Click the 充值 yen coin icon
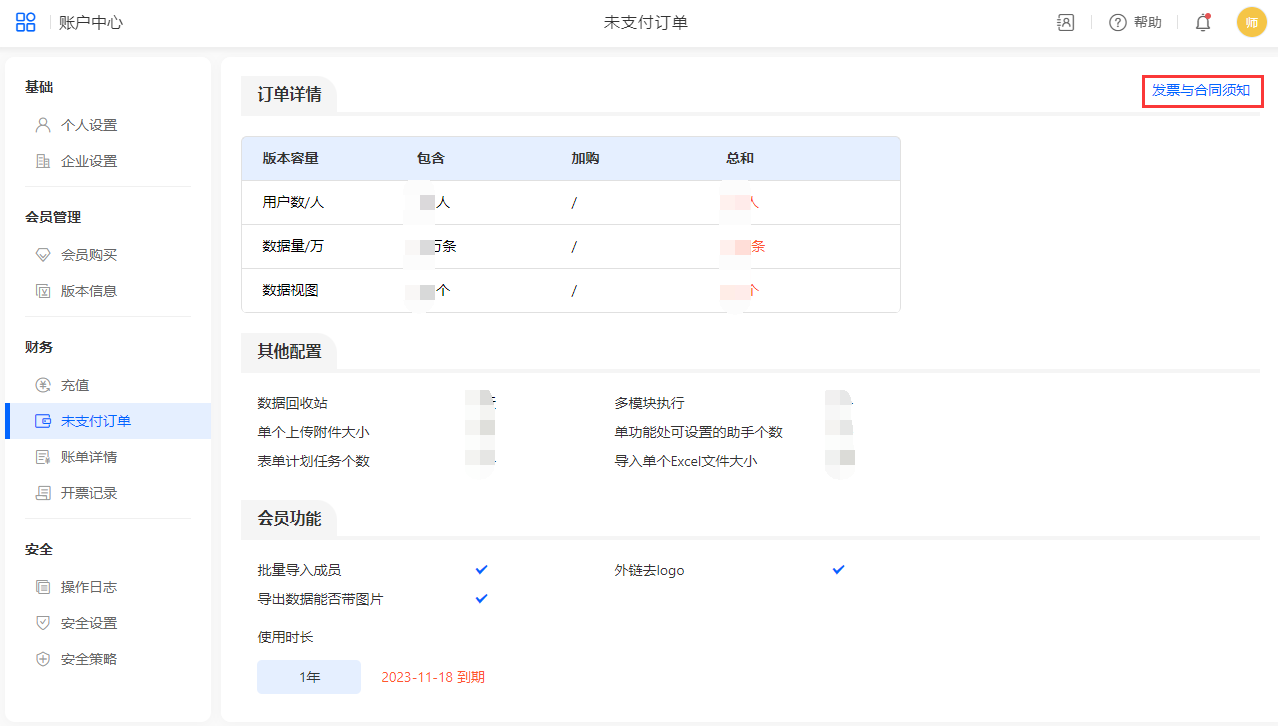Screen dimensions: 1278x726 click(x=42, y=385)
